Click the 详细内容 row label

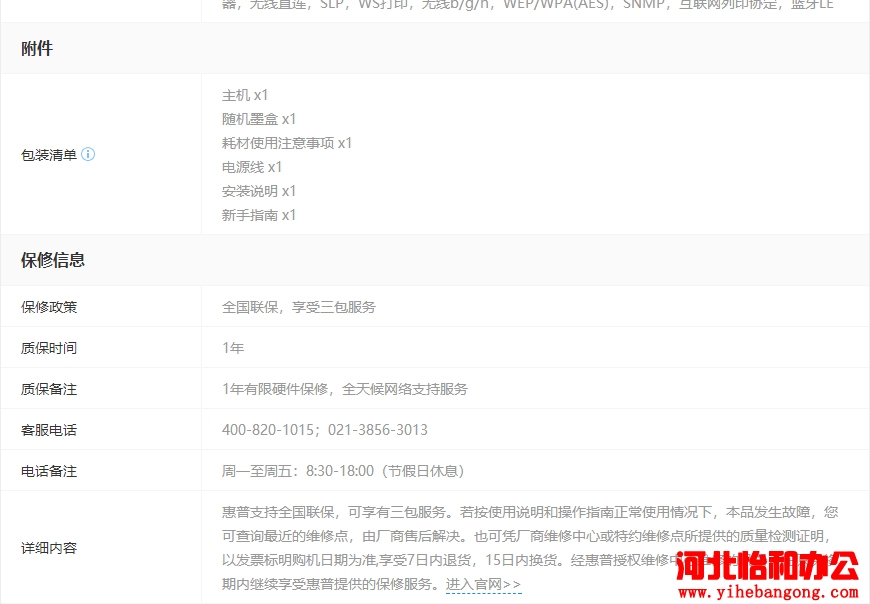[49, 548]
